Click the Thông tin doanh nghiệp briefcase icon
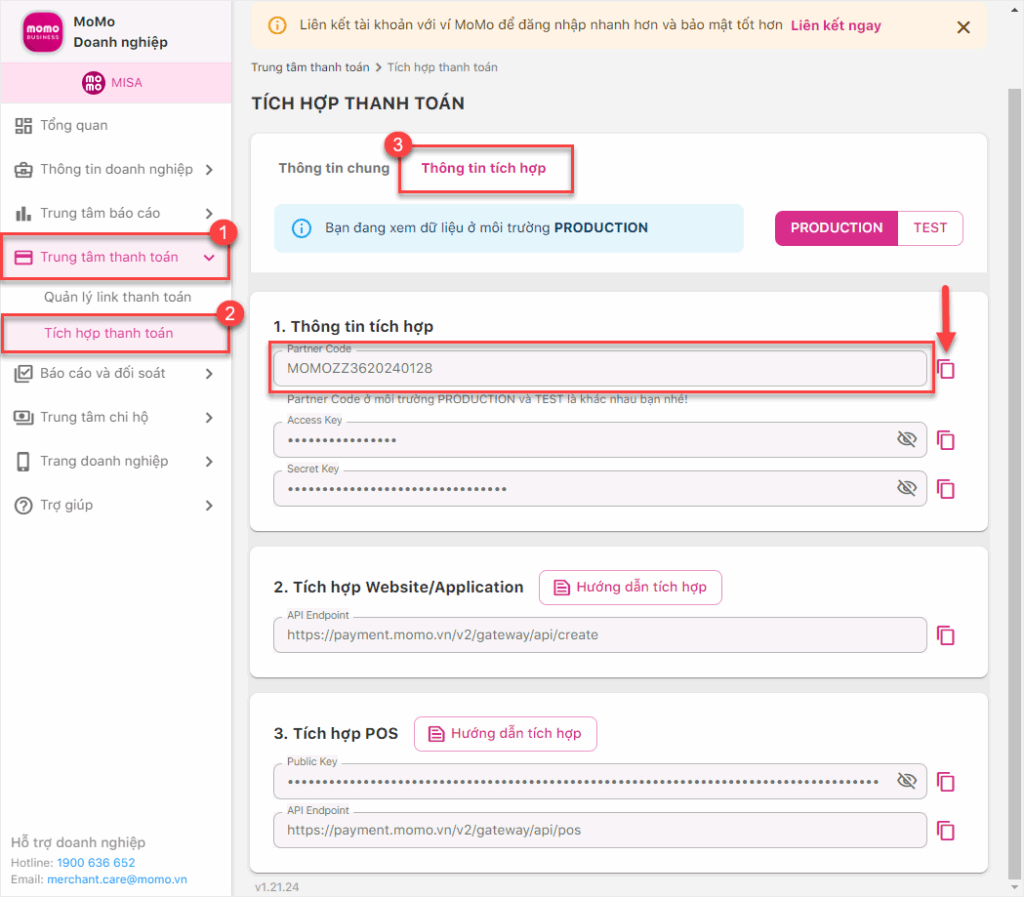 pyautogui.click(x=24, y=170)
